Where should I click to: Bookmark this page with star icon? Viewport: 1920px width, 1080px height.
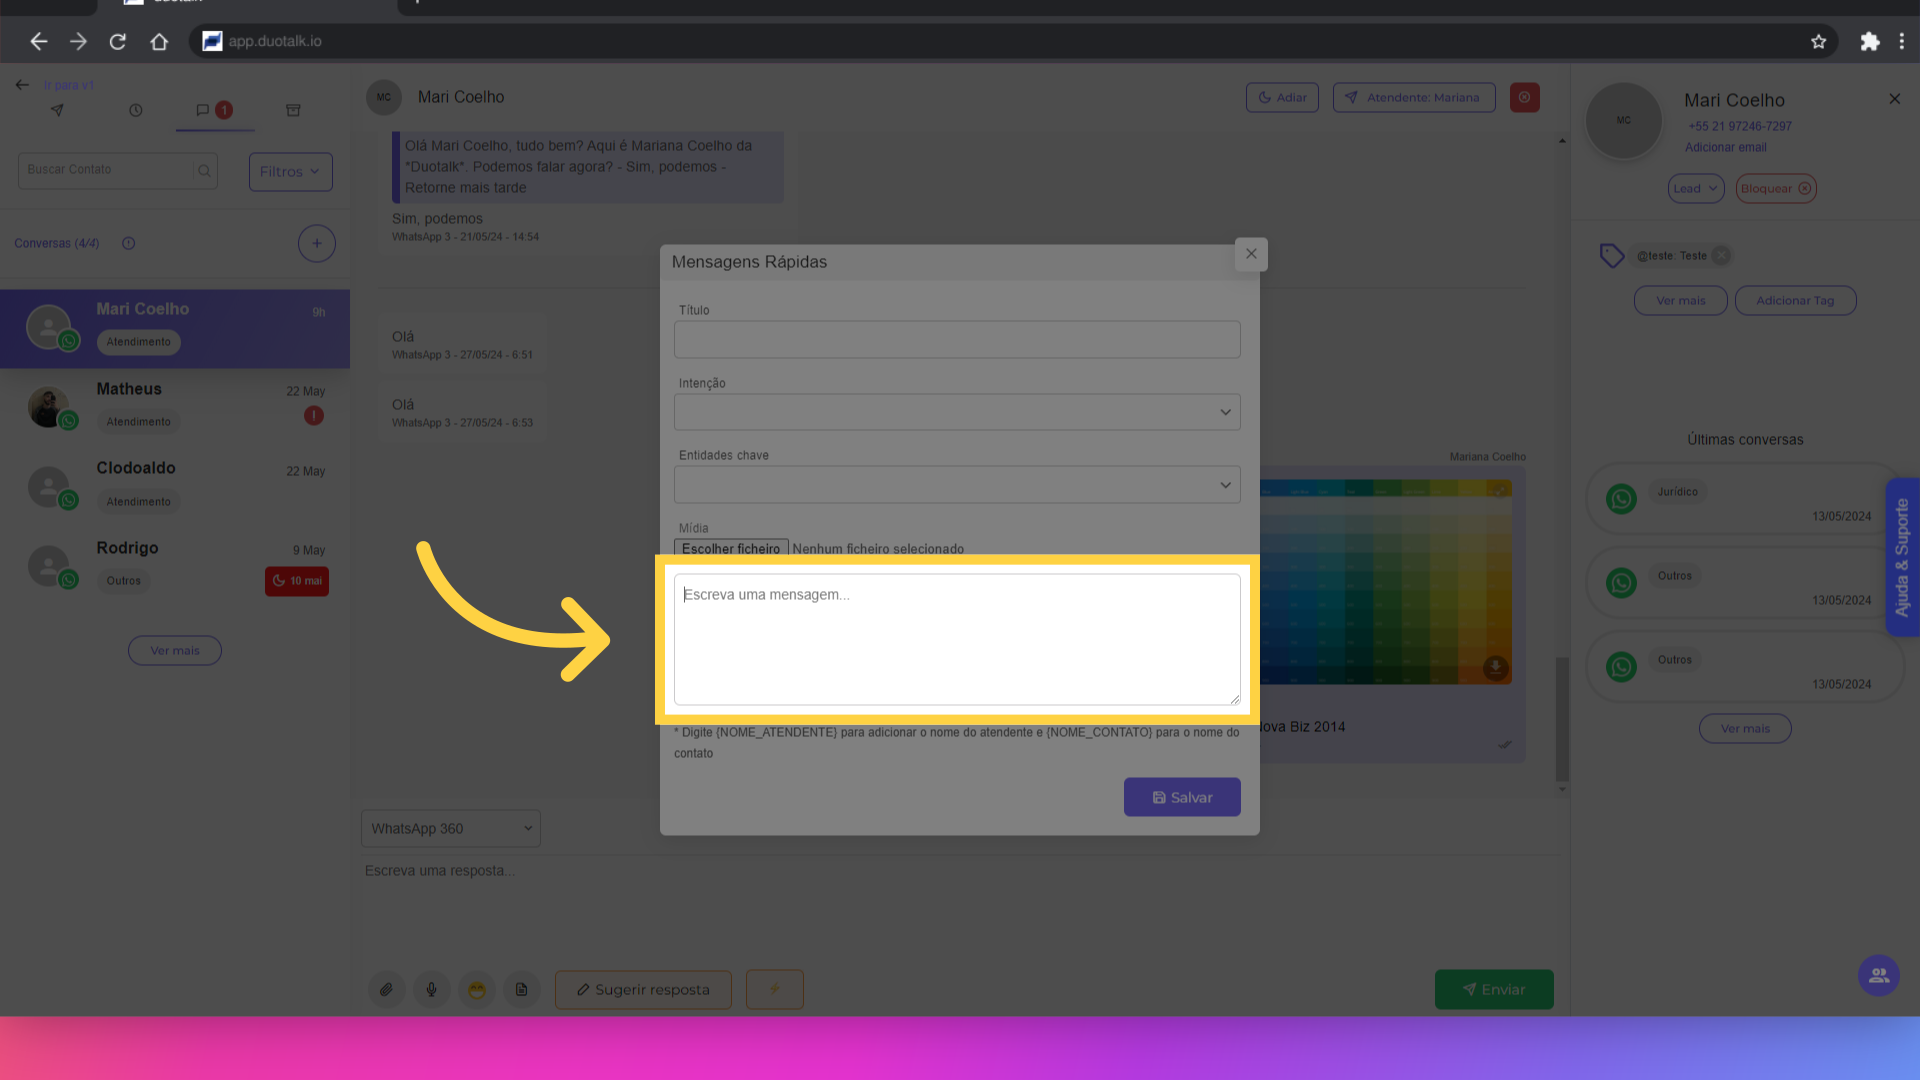click(1818, 41)
